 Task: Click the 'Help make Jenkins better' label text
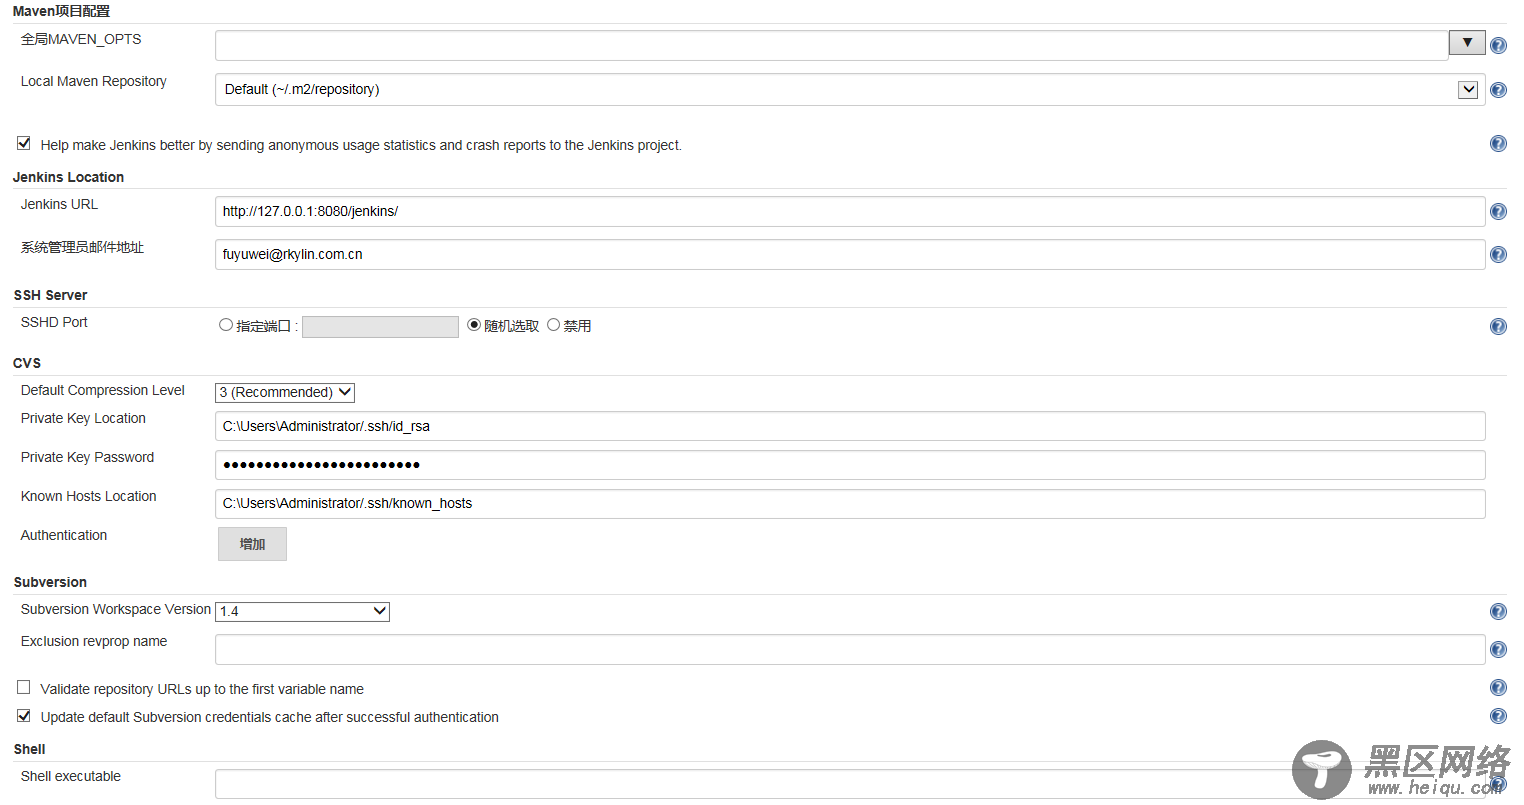tap(361, 145)
